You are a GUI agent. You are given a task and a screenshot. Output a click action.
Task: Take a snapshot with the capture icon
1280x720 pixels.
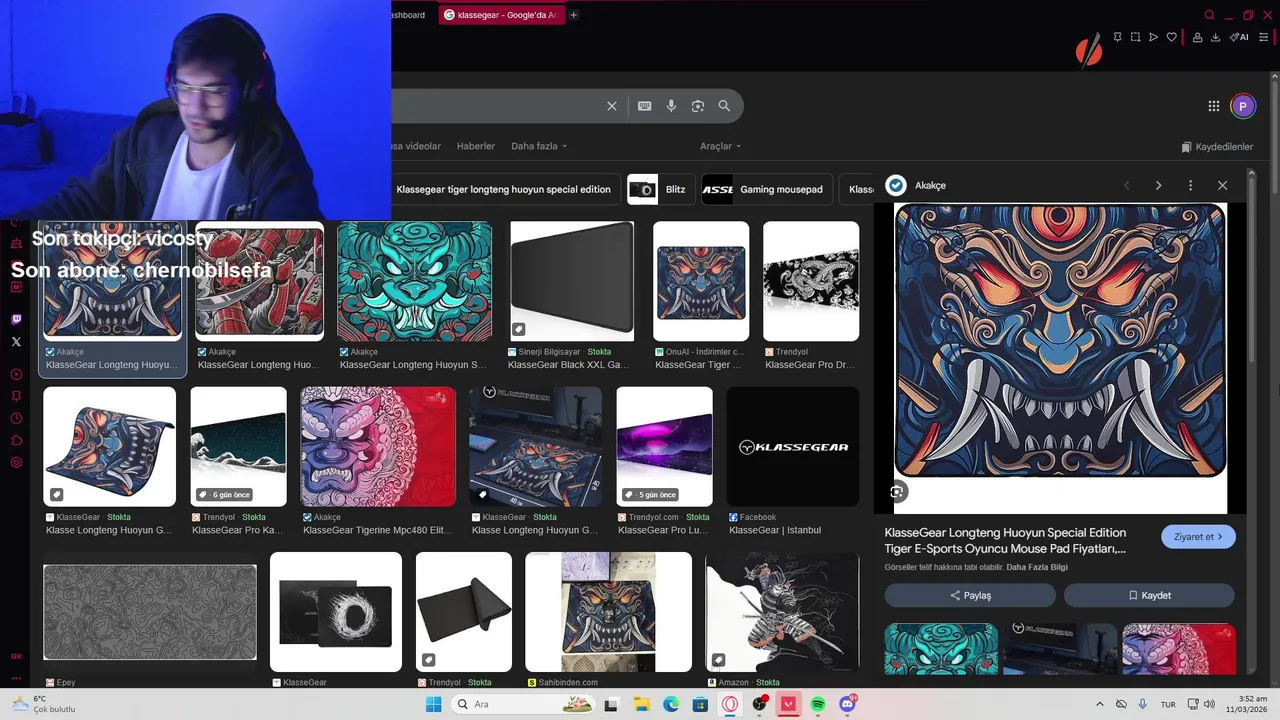[x=1135, y=37]
